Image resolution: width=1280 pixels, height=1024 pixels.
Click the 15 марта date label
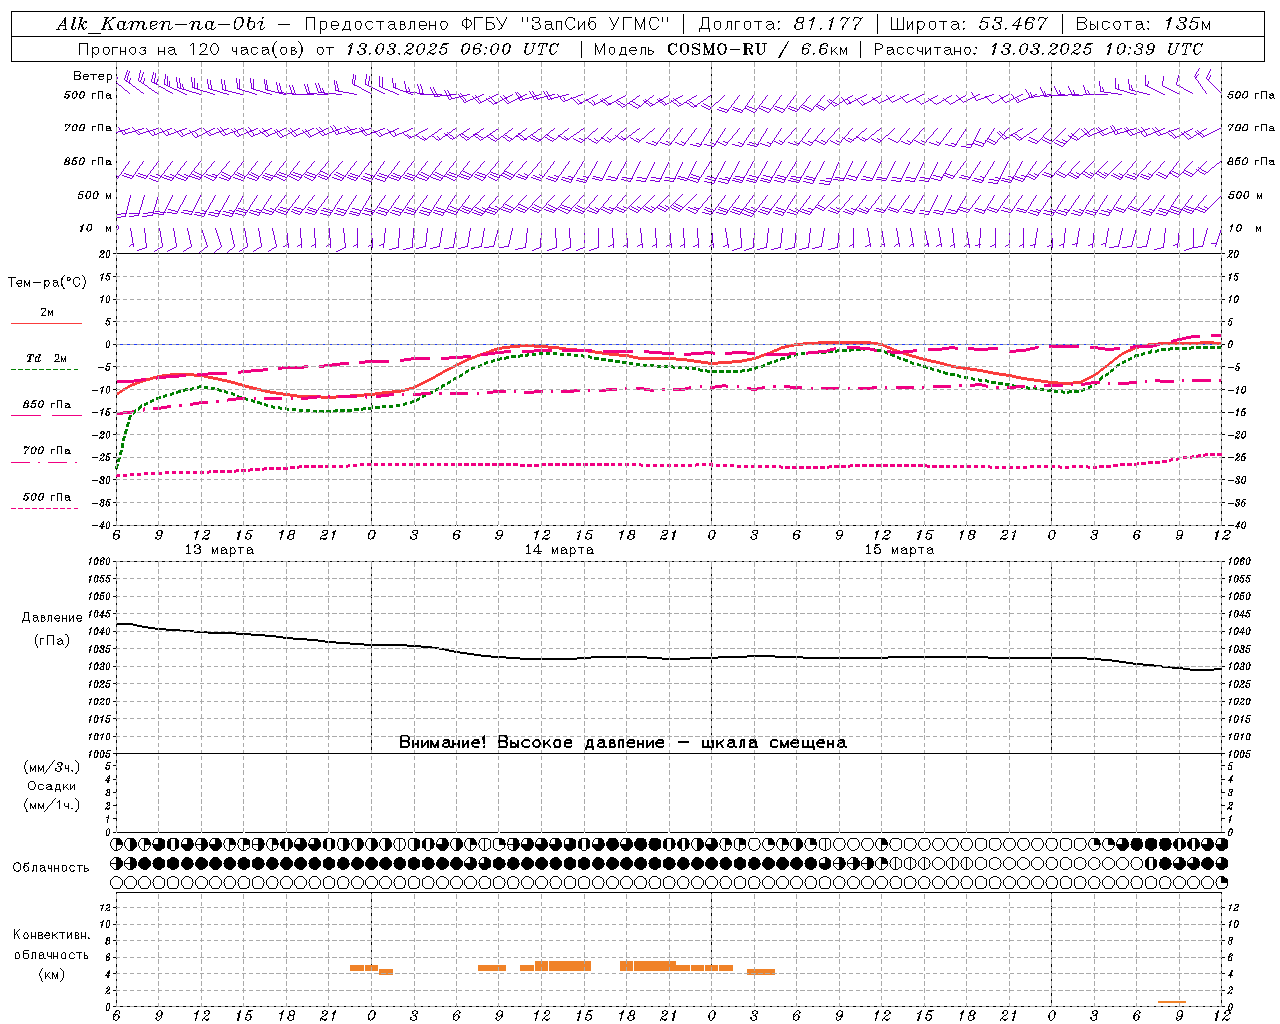(900, 550)
